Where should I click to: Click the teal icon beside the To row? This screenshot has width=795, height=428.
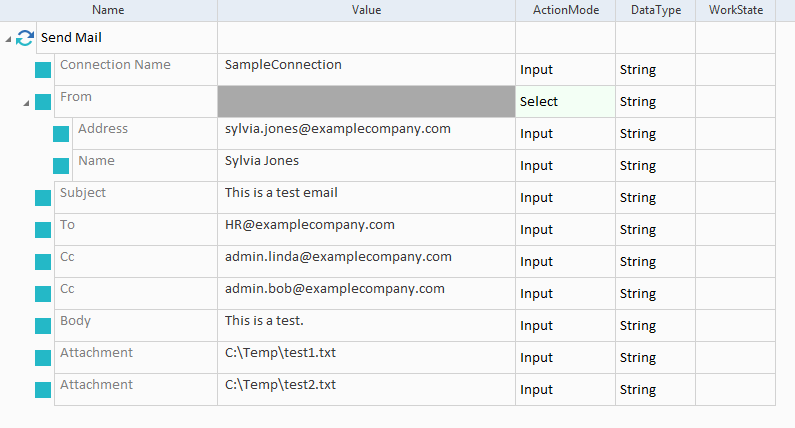coord(43,230)
